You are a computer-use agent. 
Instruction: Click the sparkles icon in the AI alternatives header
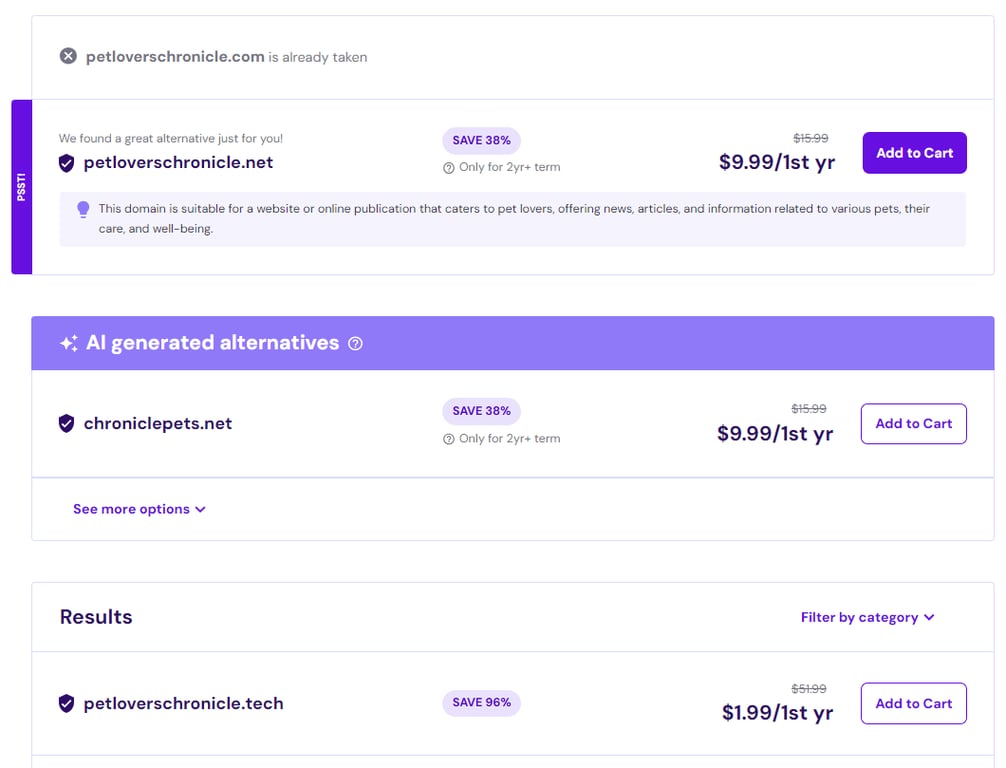pos(69,343)
